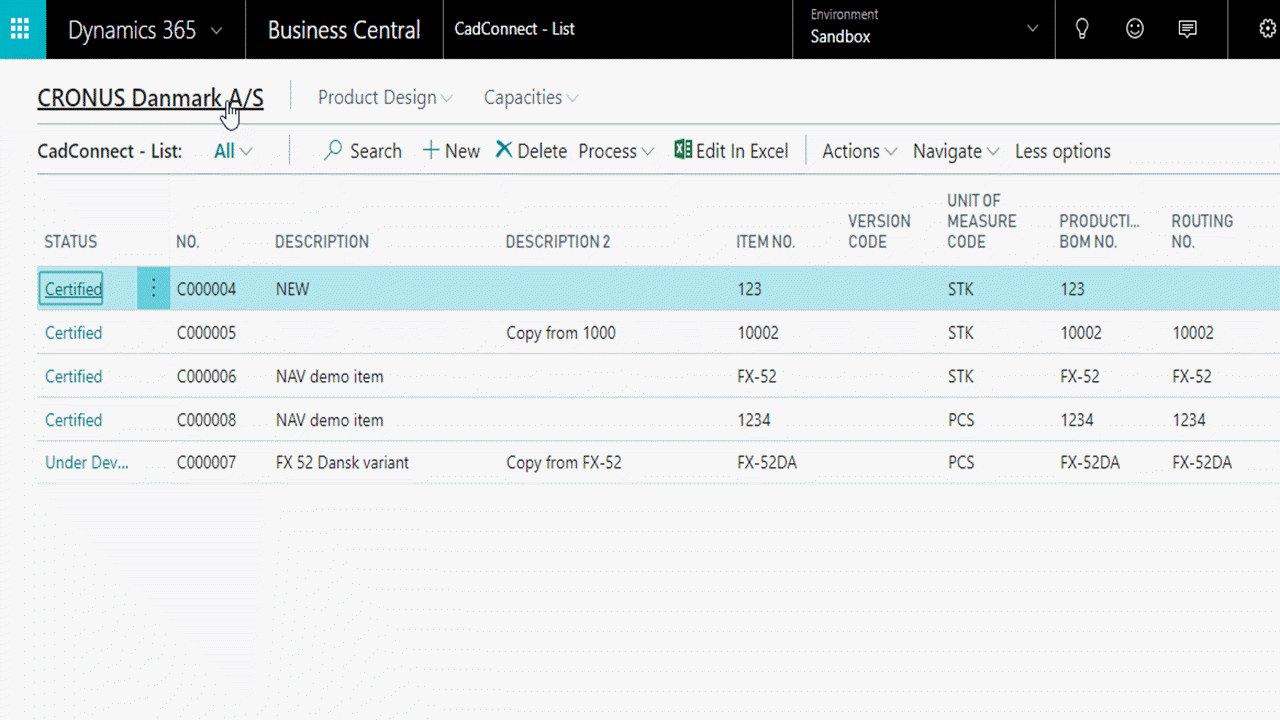Sort by Production BOM No. header
The height and width of the screenshot is (720, 1280).
(x=1100, y=231)
